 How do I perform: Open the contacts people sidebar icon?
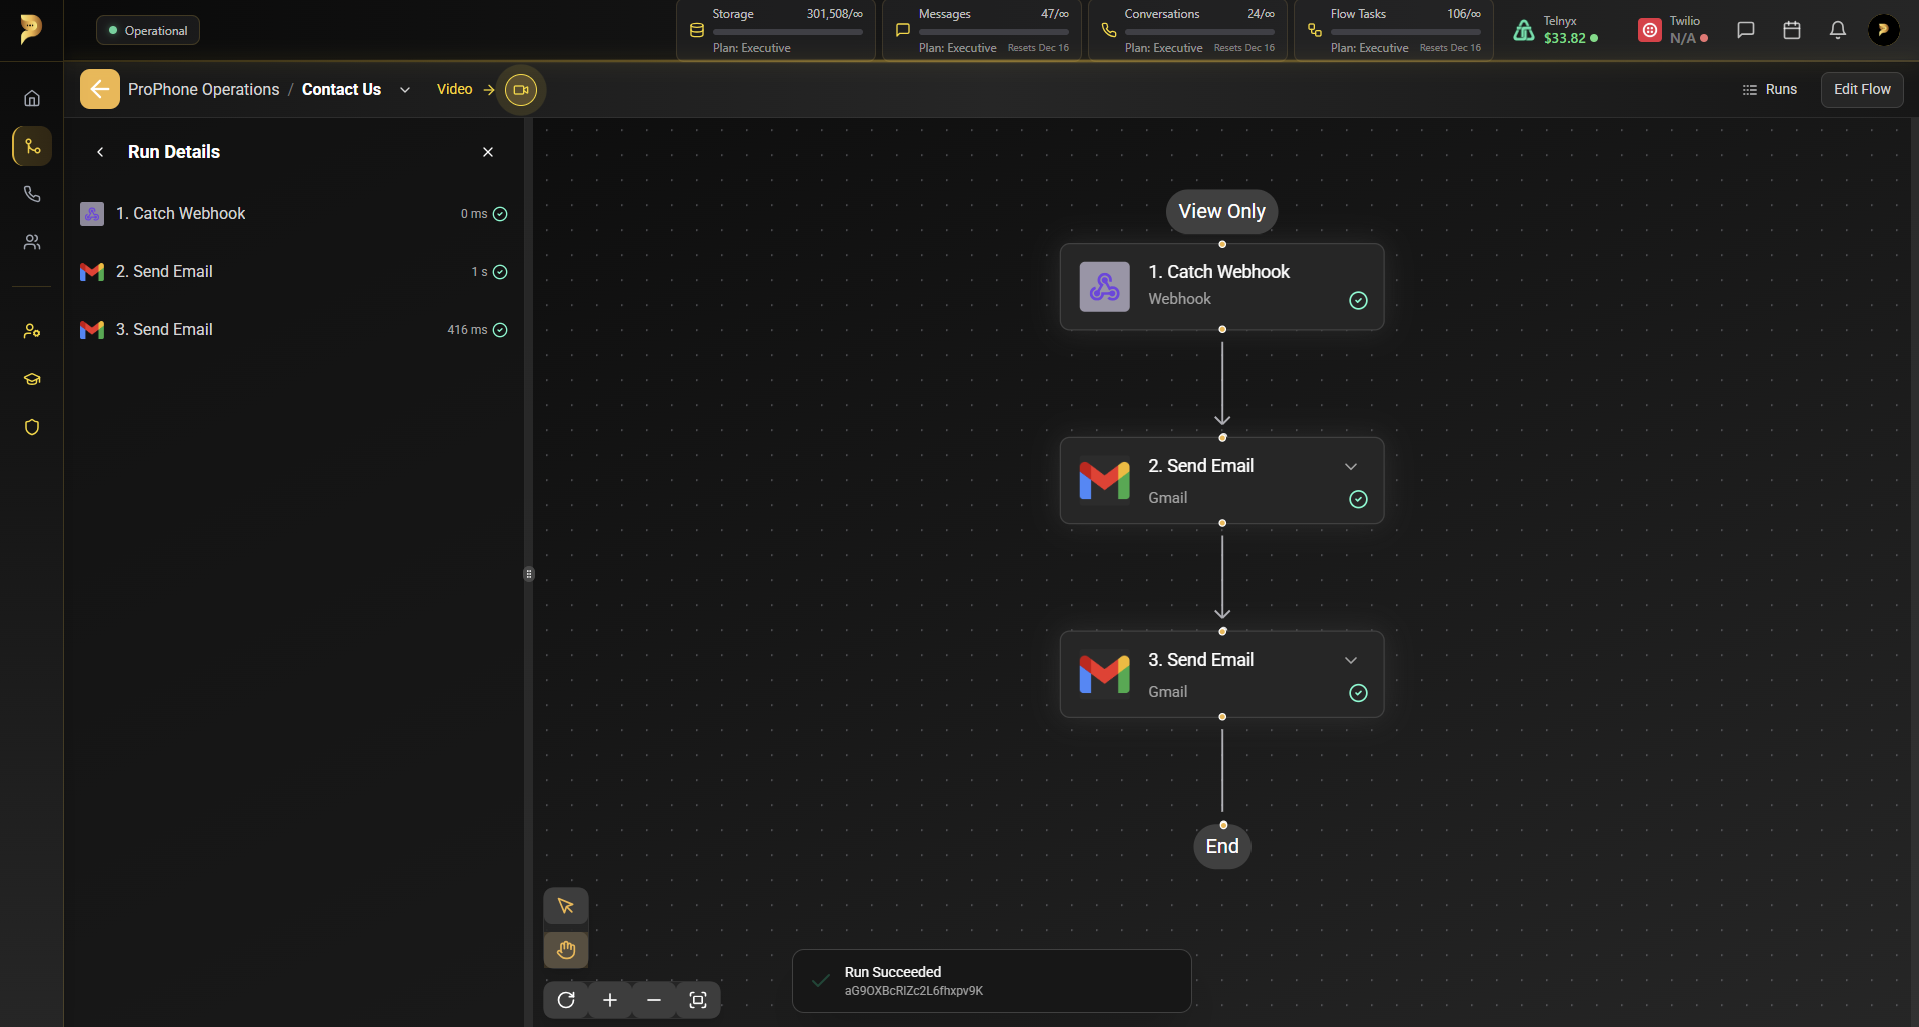tap(32, 242)
